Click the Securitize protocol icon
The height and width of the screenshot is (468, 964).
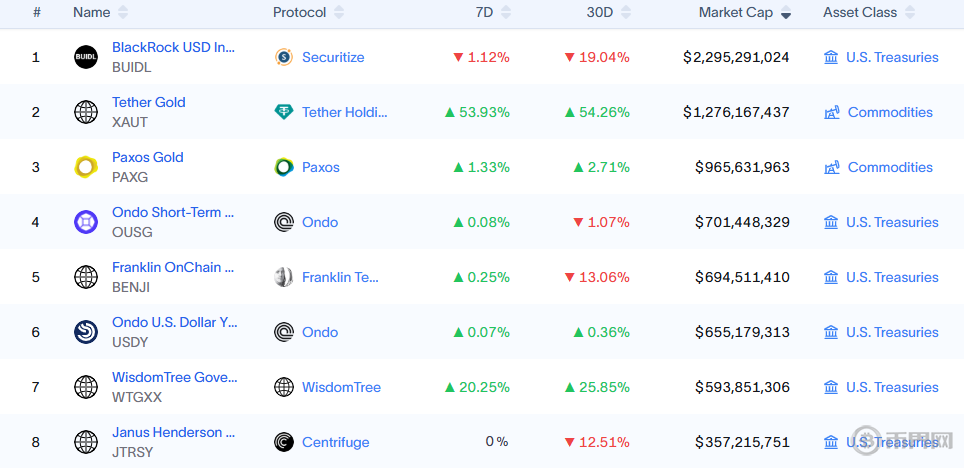pyautogui.click(x=284, y=57)
